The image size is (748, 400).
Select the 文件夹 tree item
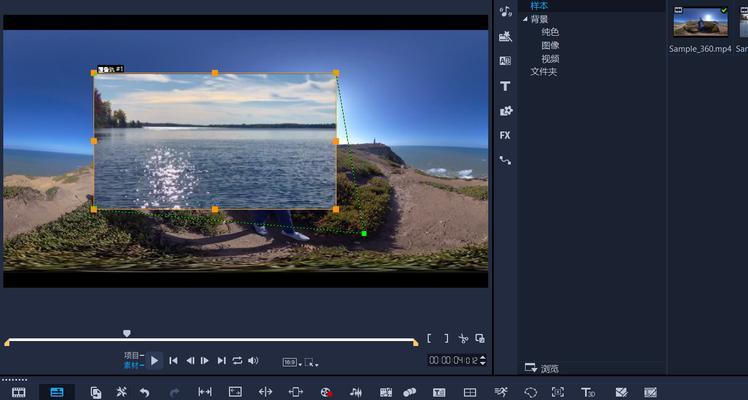pyautogui.click(x=544, y=72)
